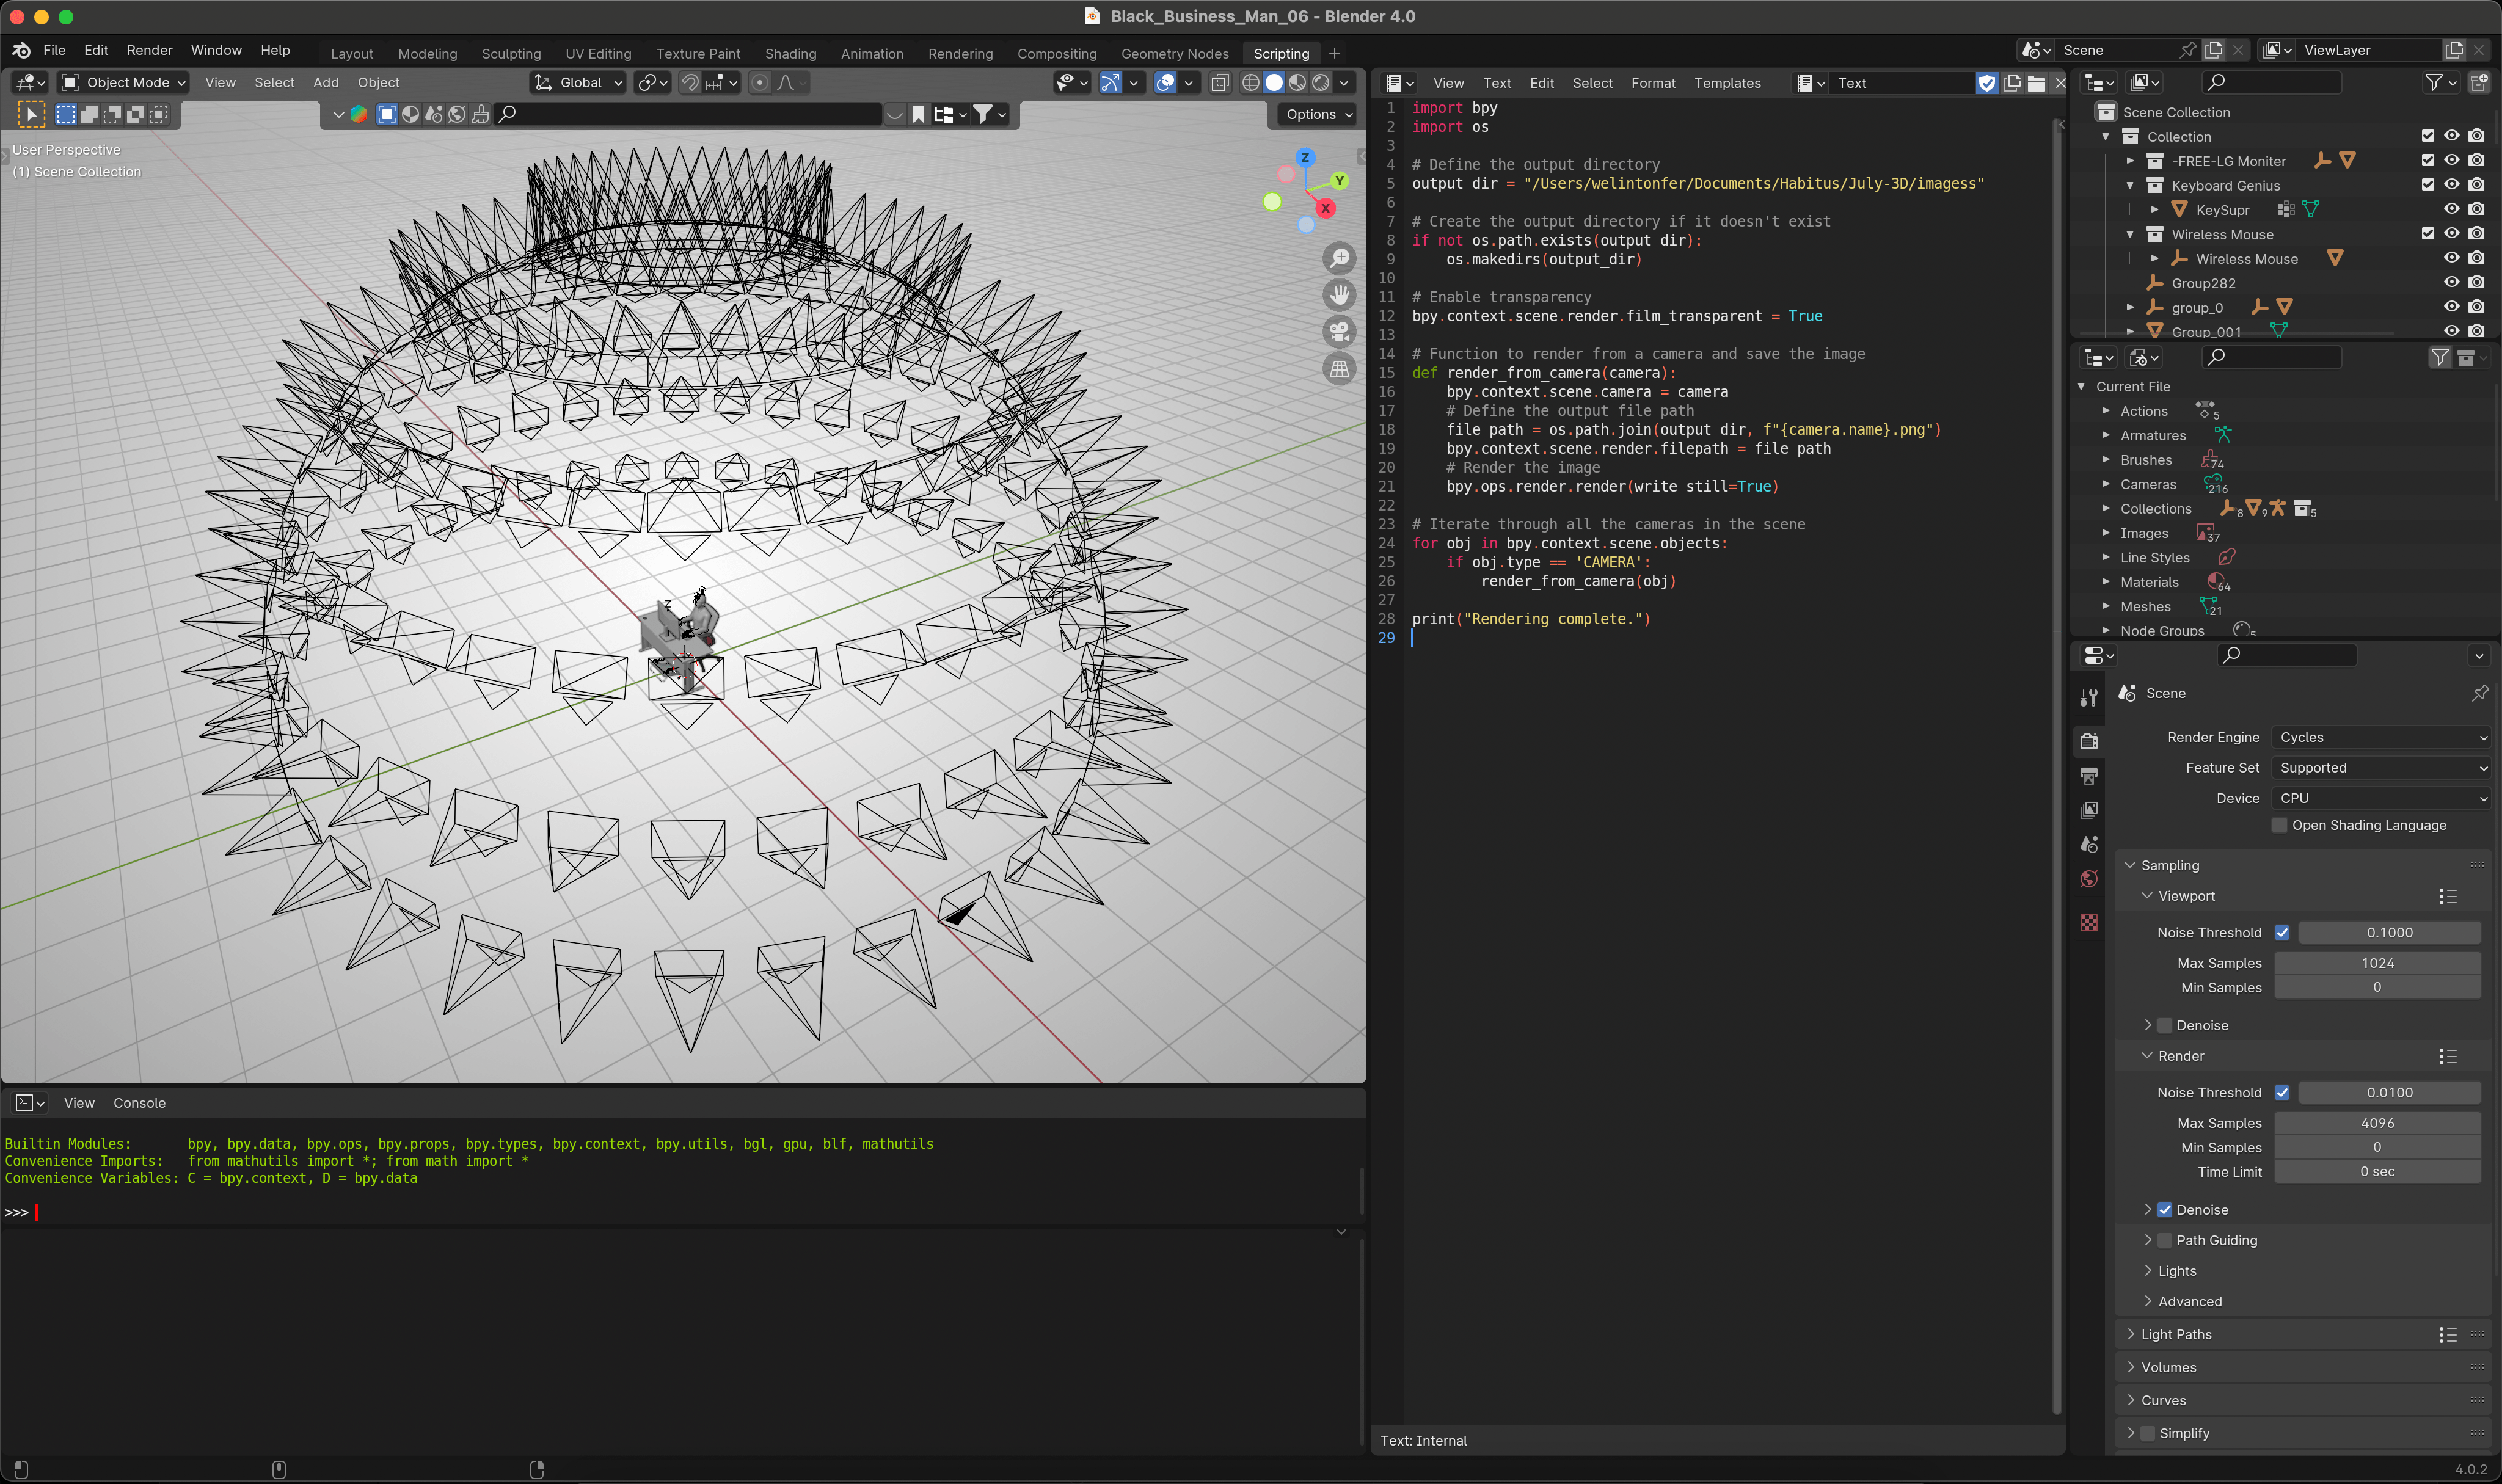The height and width of the screenshot is (1484, 2502).
Task: Click the snapping magnet icon
Action: (690, 83)
